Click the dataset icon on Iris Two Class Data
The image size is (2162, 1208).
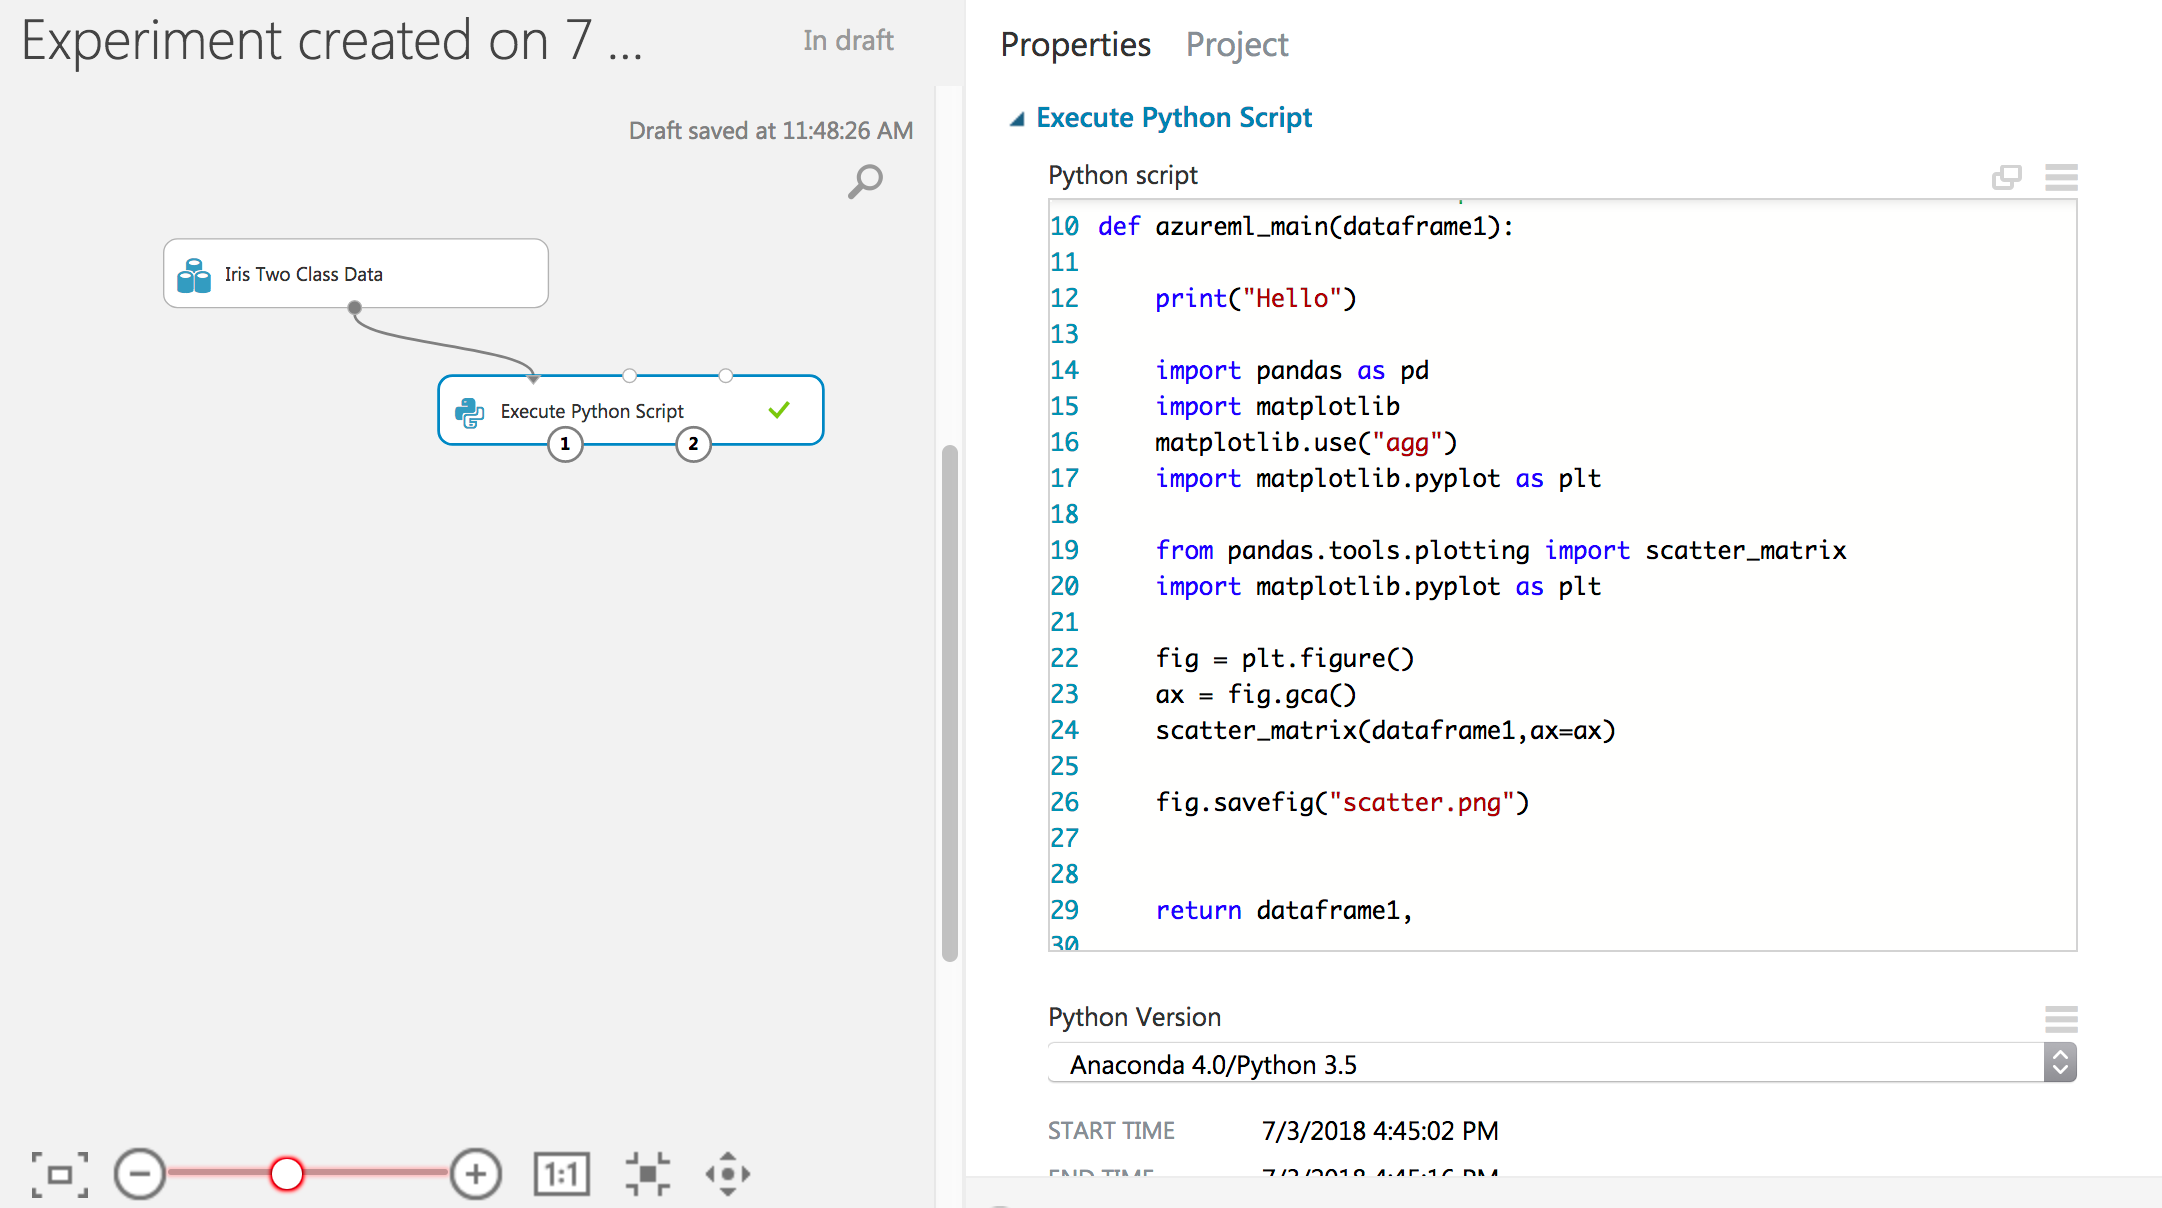[x=194, y=273]
